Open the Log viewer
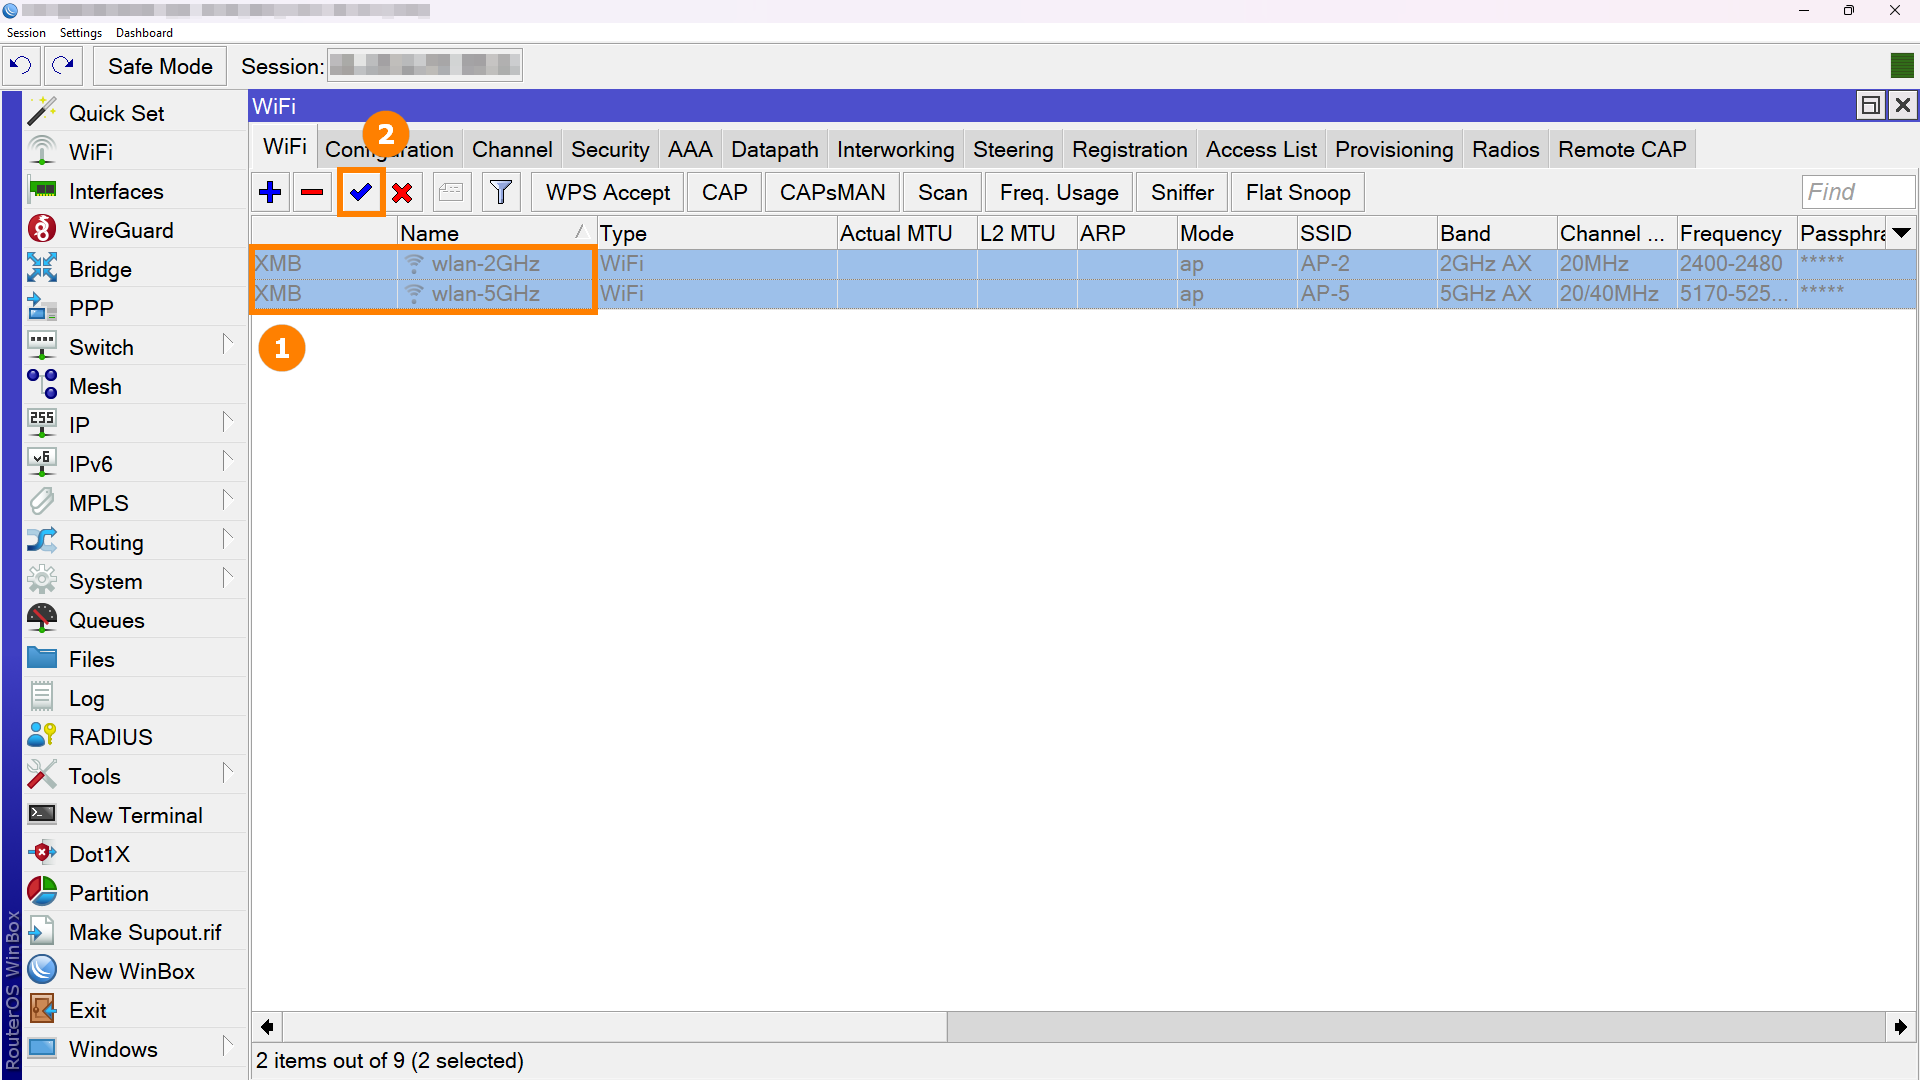This screenshot has width=1920, height=1080. point(135,698)
